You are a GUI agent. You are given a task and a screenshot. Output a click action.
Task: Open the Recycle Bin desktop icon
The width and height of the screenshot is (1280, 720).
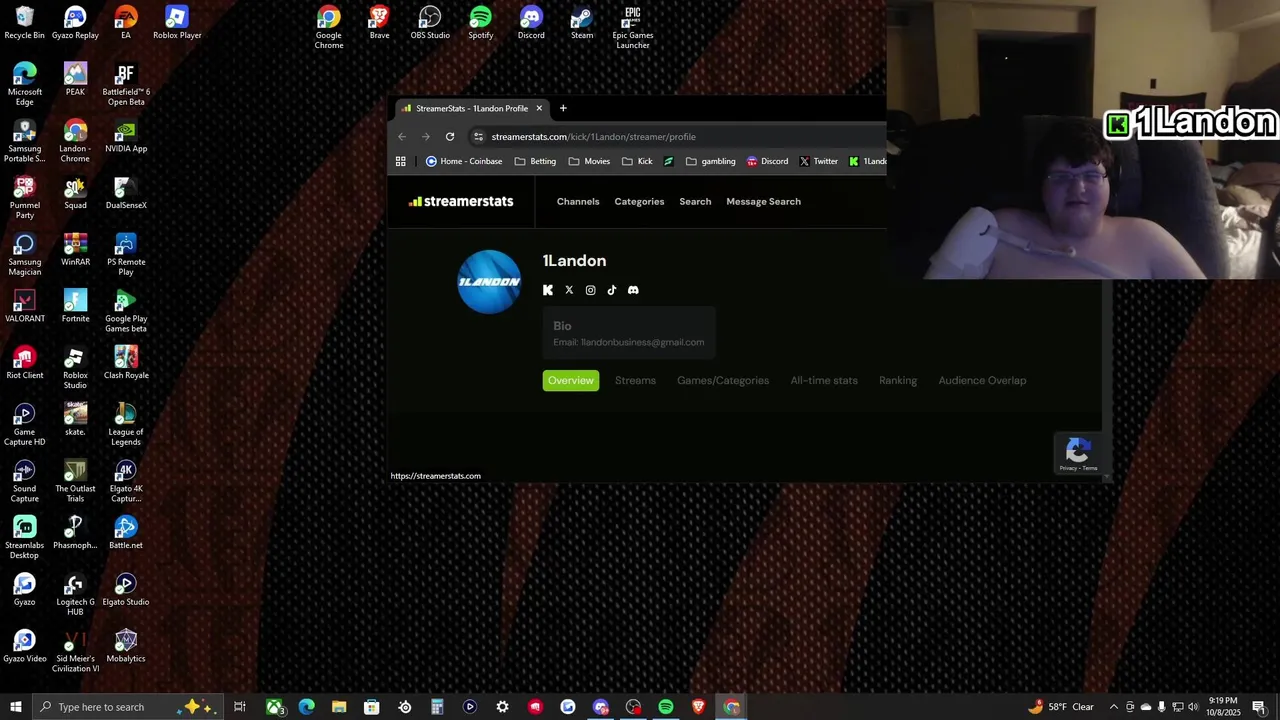[x=25, y=23]
